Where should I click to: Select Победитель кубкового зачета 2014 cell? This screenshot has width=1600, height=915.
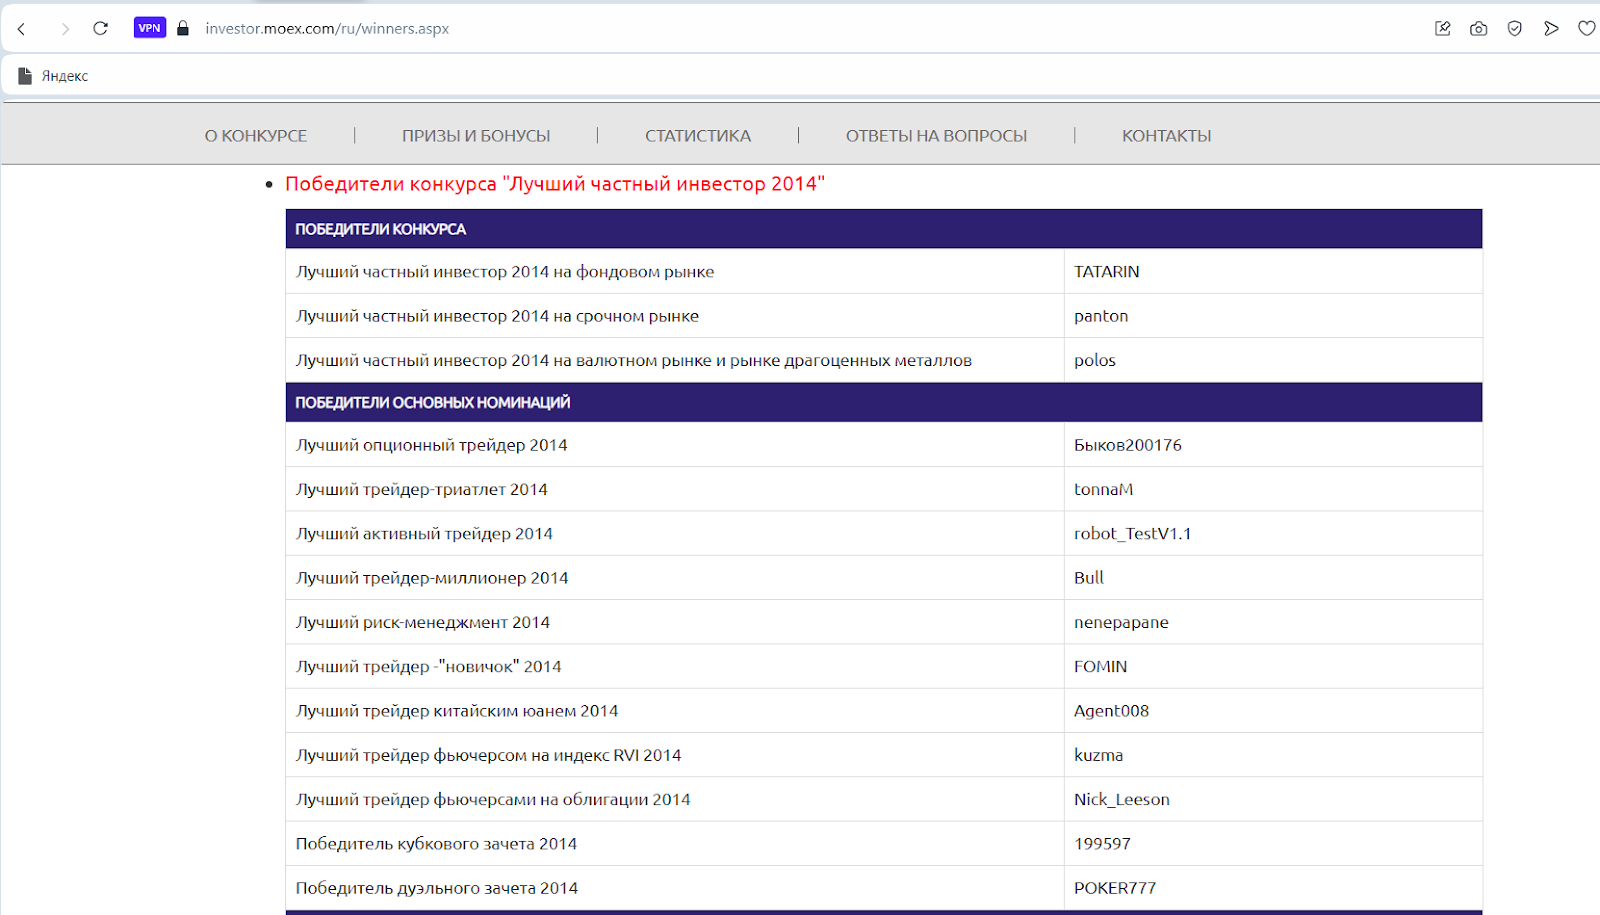675,844
